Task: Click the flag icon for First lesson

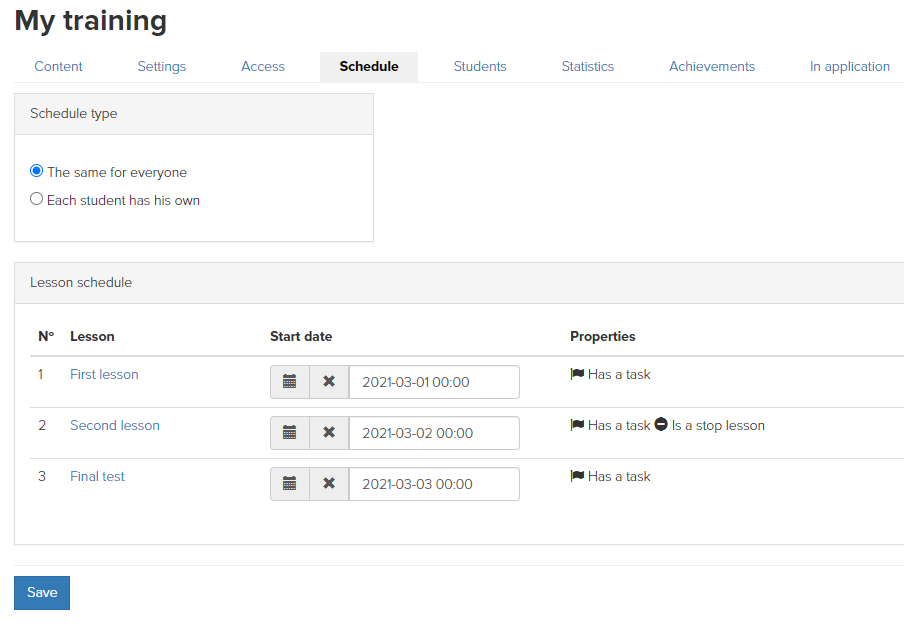Action: tap(577, 374)
